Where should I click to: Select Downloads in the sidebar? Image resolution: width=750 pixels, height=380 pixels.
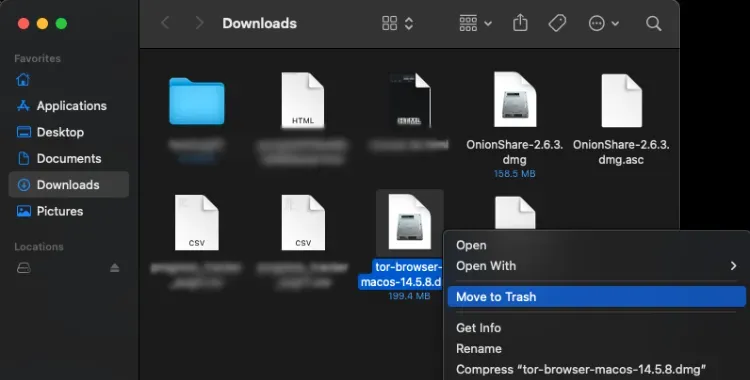point(68,185)
